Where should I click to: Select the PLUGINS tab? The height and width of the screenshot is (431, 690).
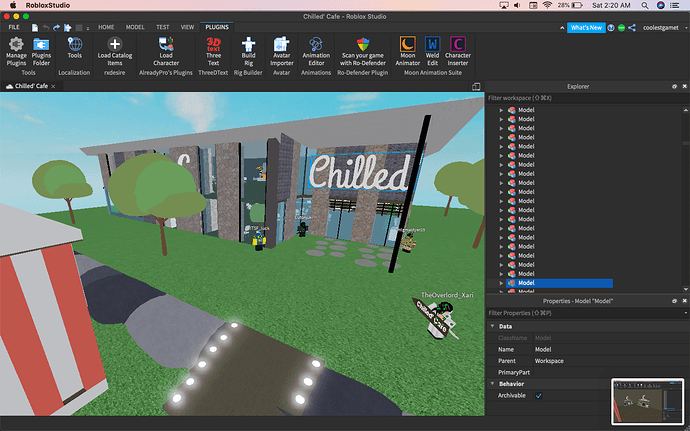(217, 27)
